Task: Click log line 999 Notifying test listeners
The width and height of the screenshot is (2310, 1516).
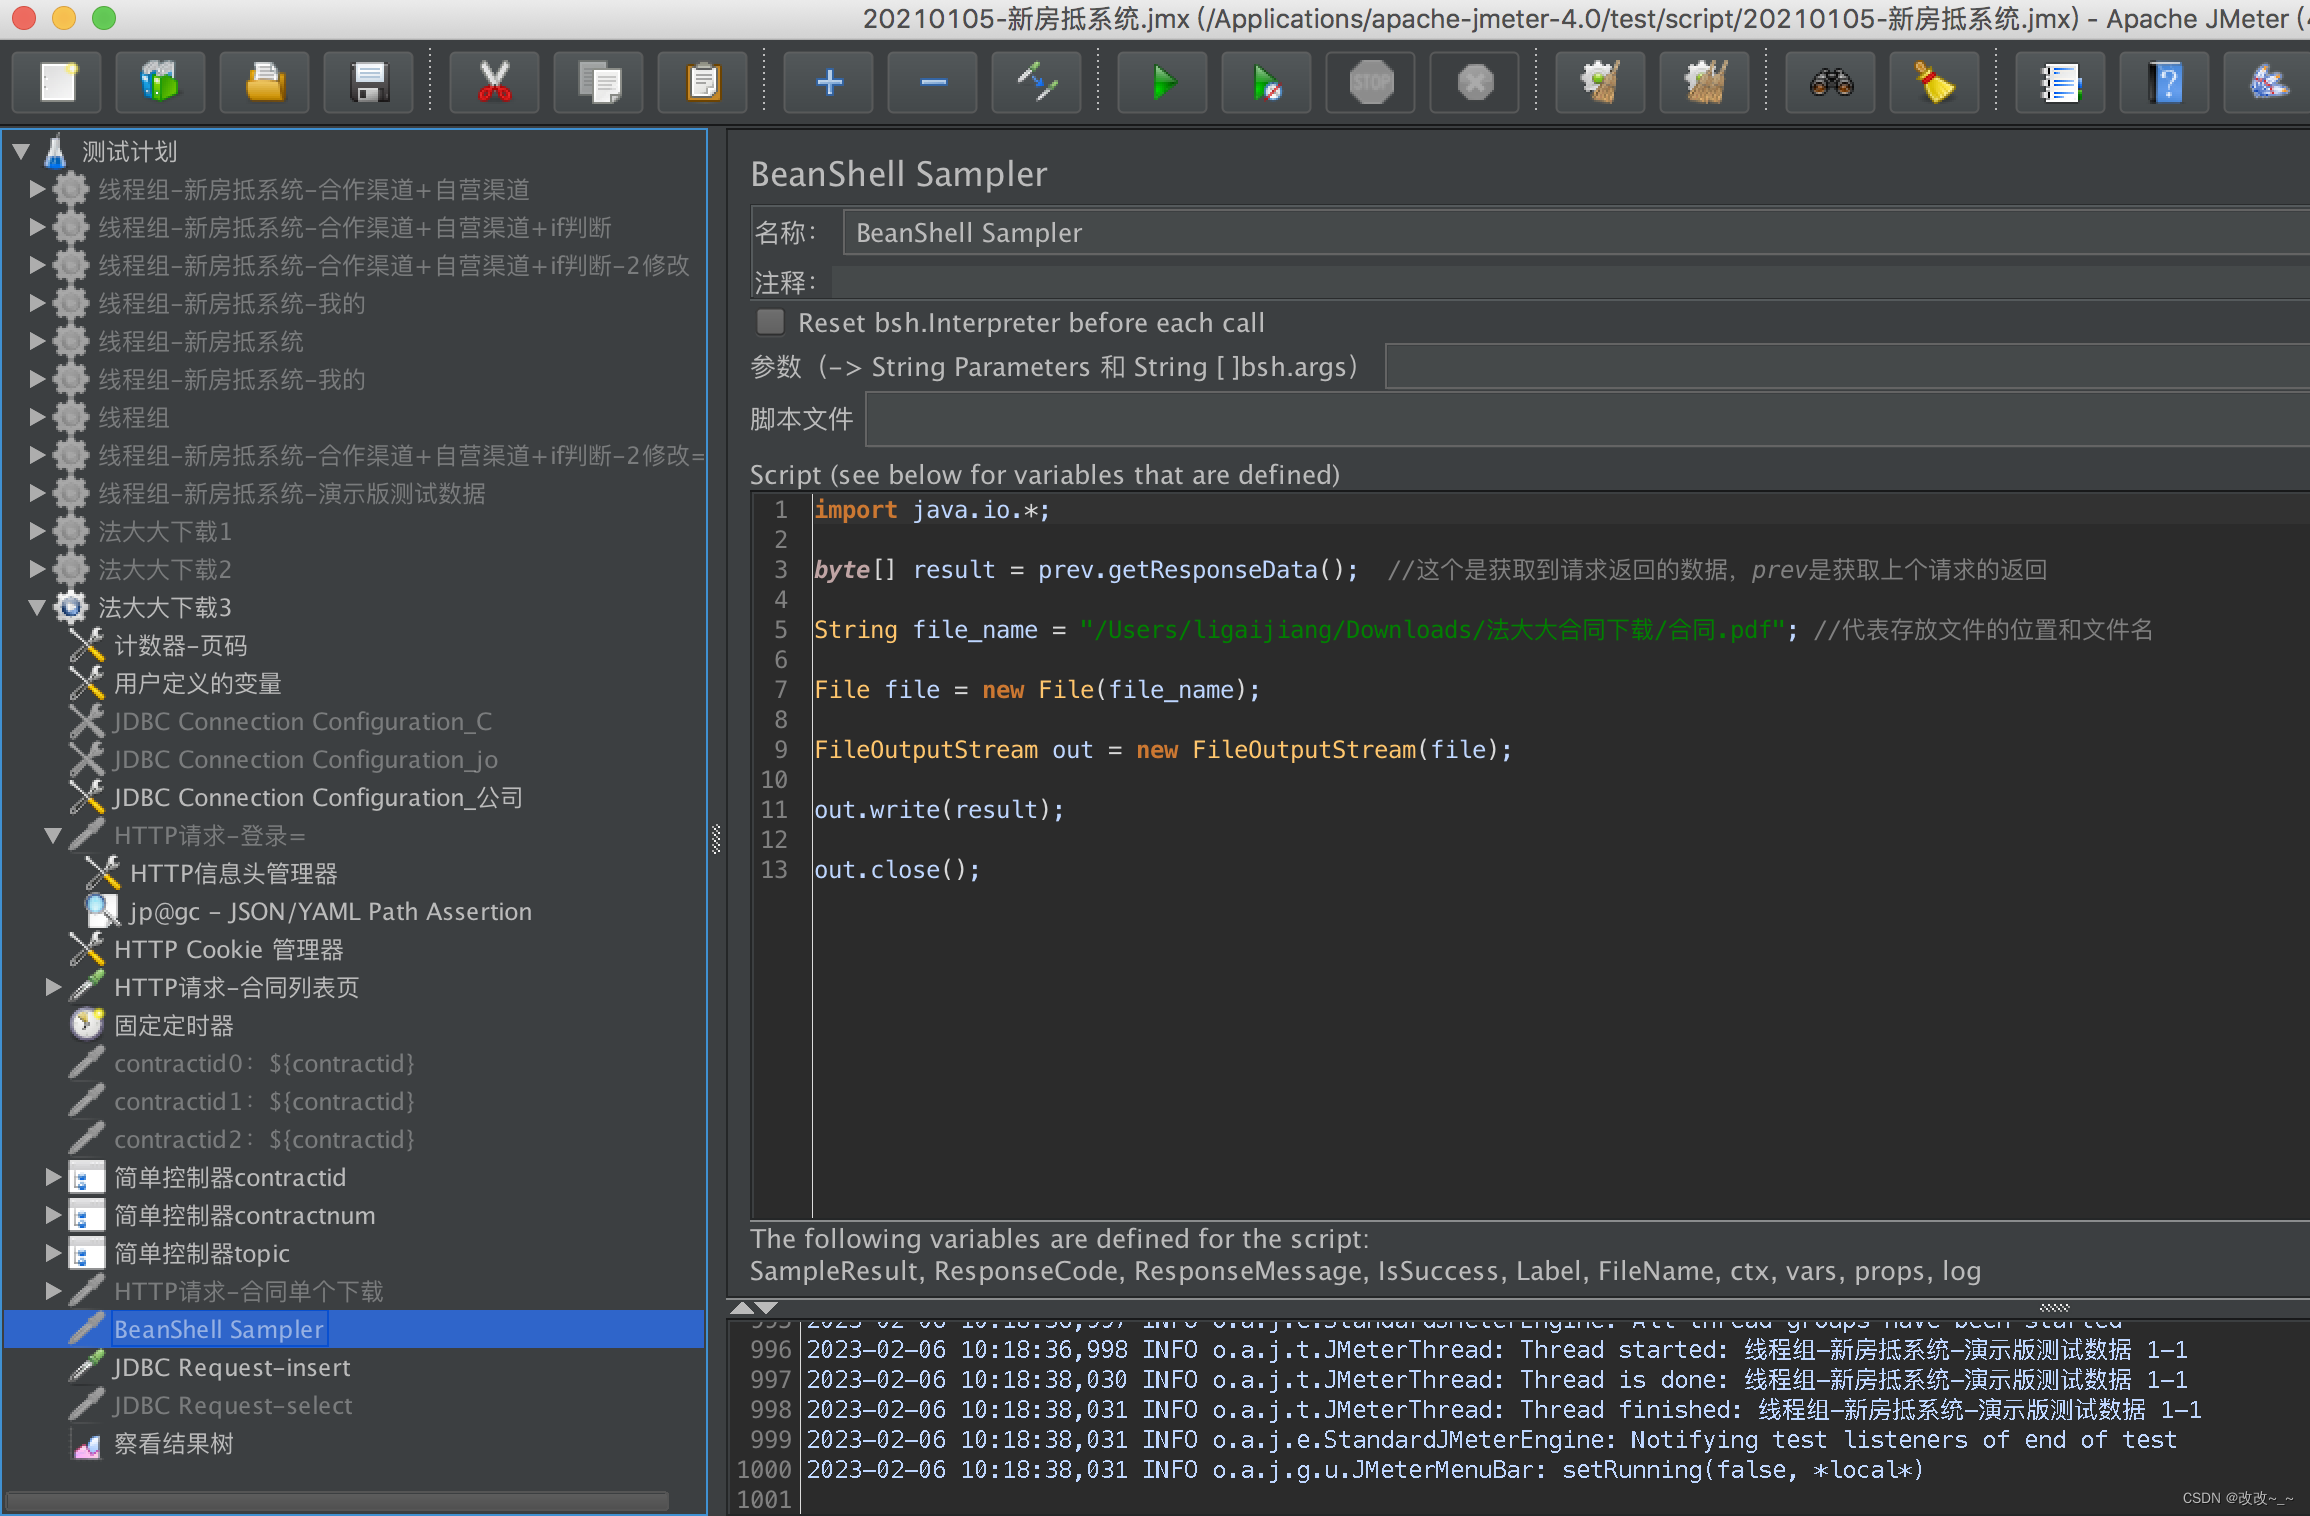Action: 1491,1439
